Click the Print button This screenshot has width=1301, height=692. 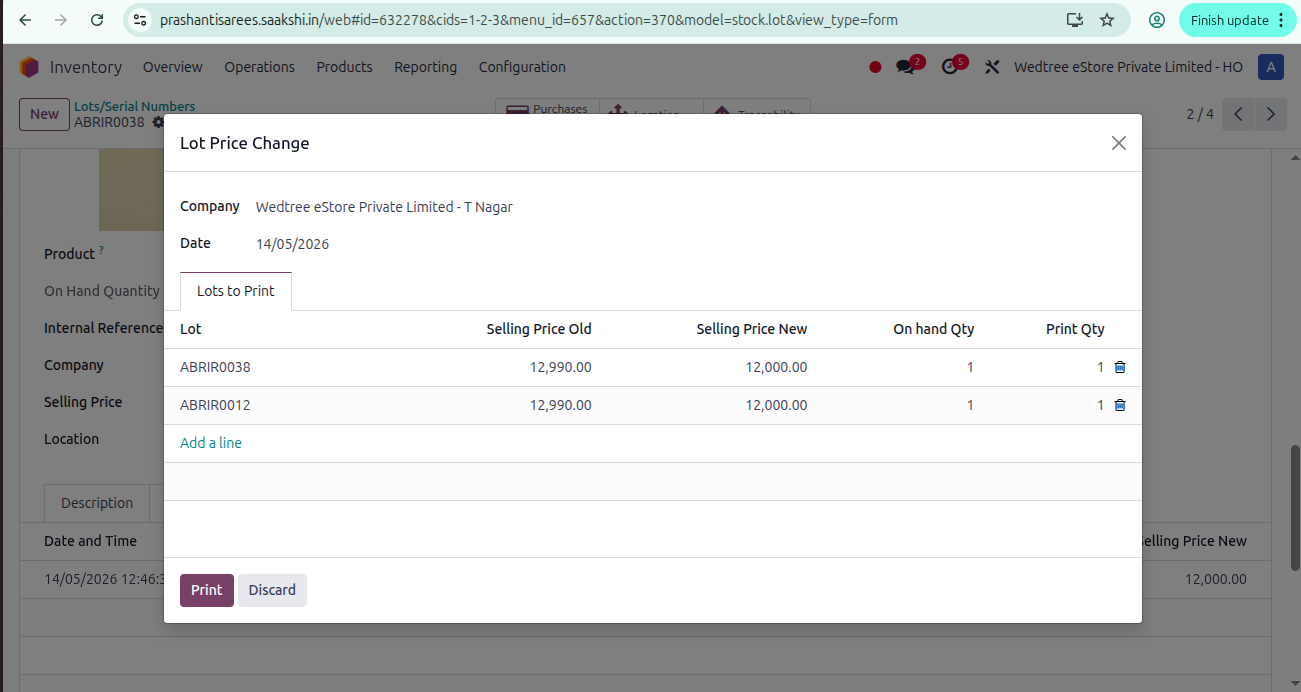click(207, 590)
